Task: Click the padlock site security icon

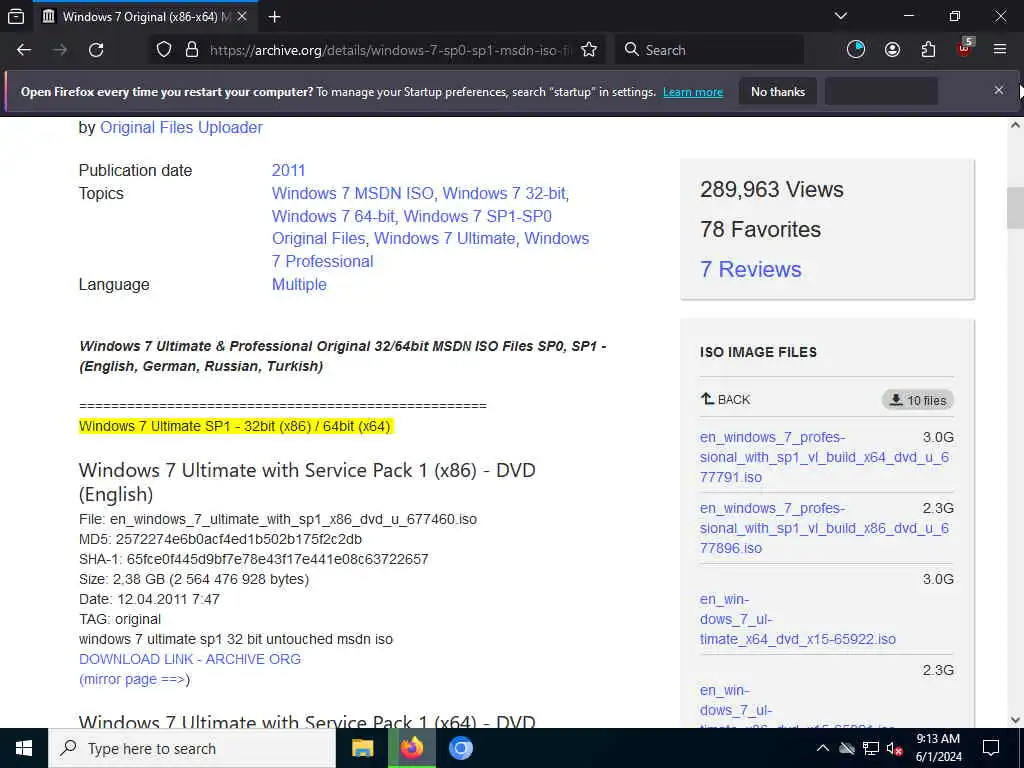Action: click(191, 50)
